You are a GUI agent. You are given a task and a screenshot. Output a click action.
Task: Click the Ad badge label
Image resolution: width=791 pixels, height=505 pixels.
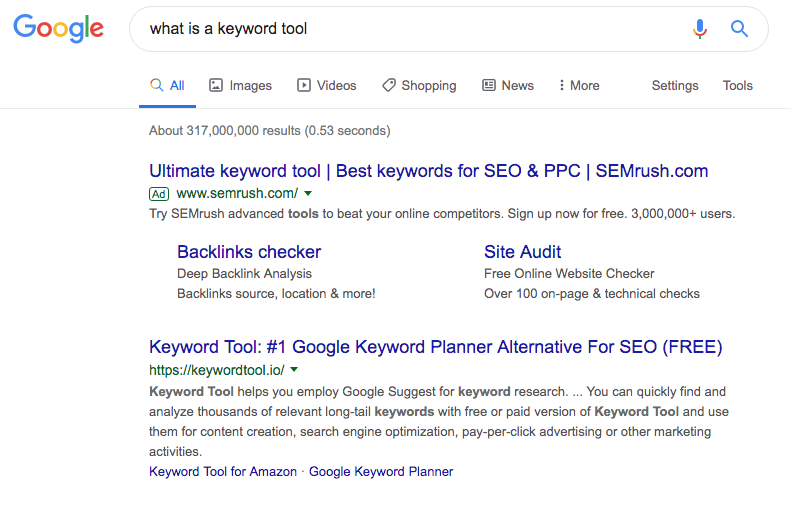159,194
